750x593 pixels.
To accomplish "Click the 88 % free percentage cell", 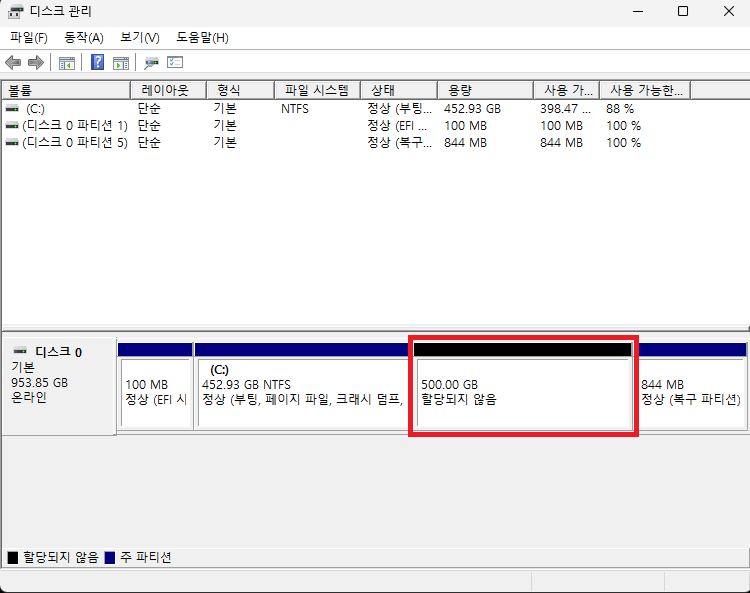I will click(620, 109).
